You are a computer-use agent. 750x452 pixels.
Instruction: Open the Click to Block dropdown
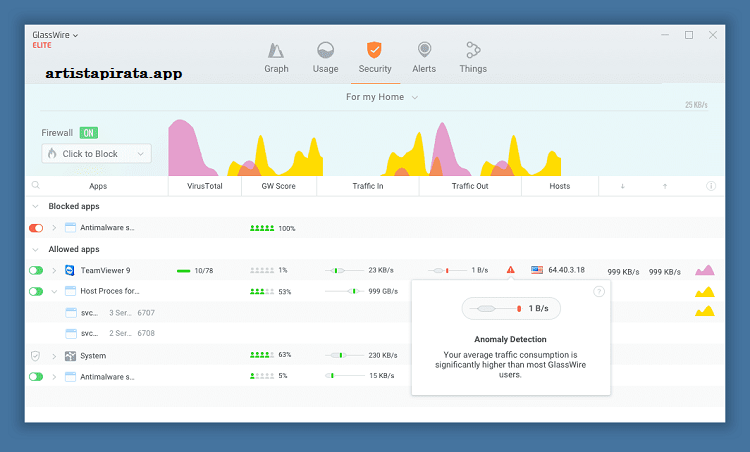click(96, 154)
